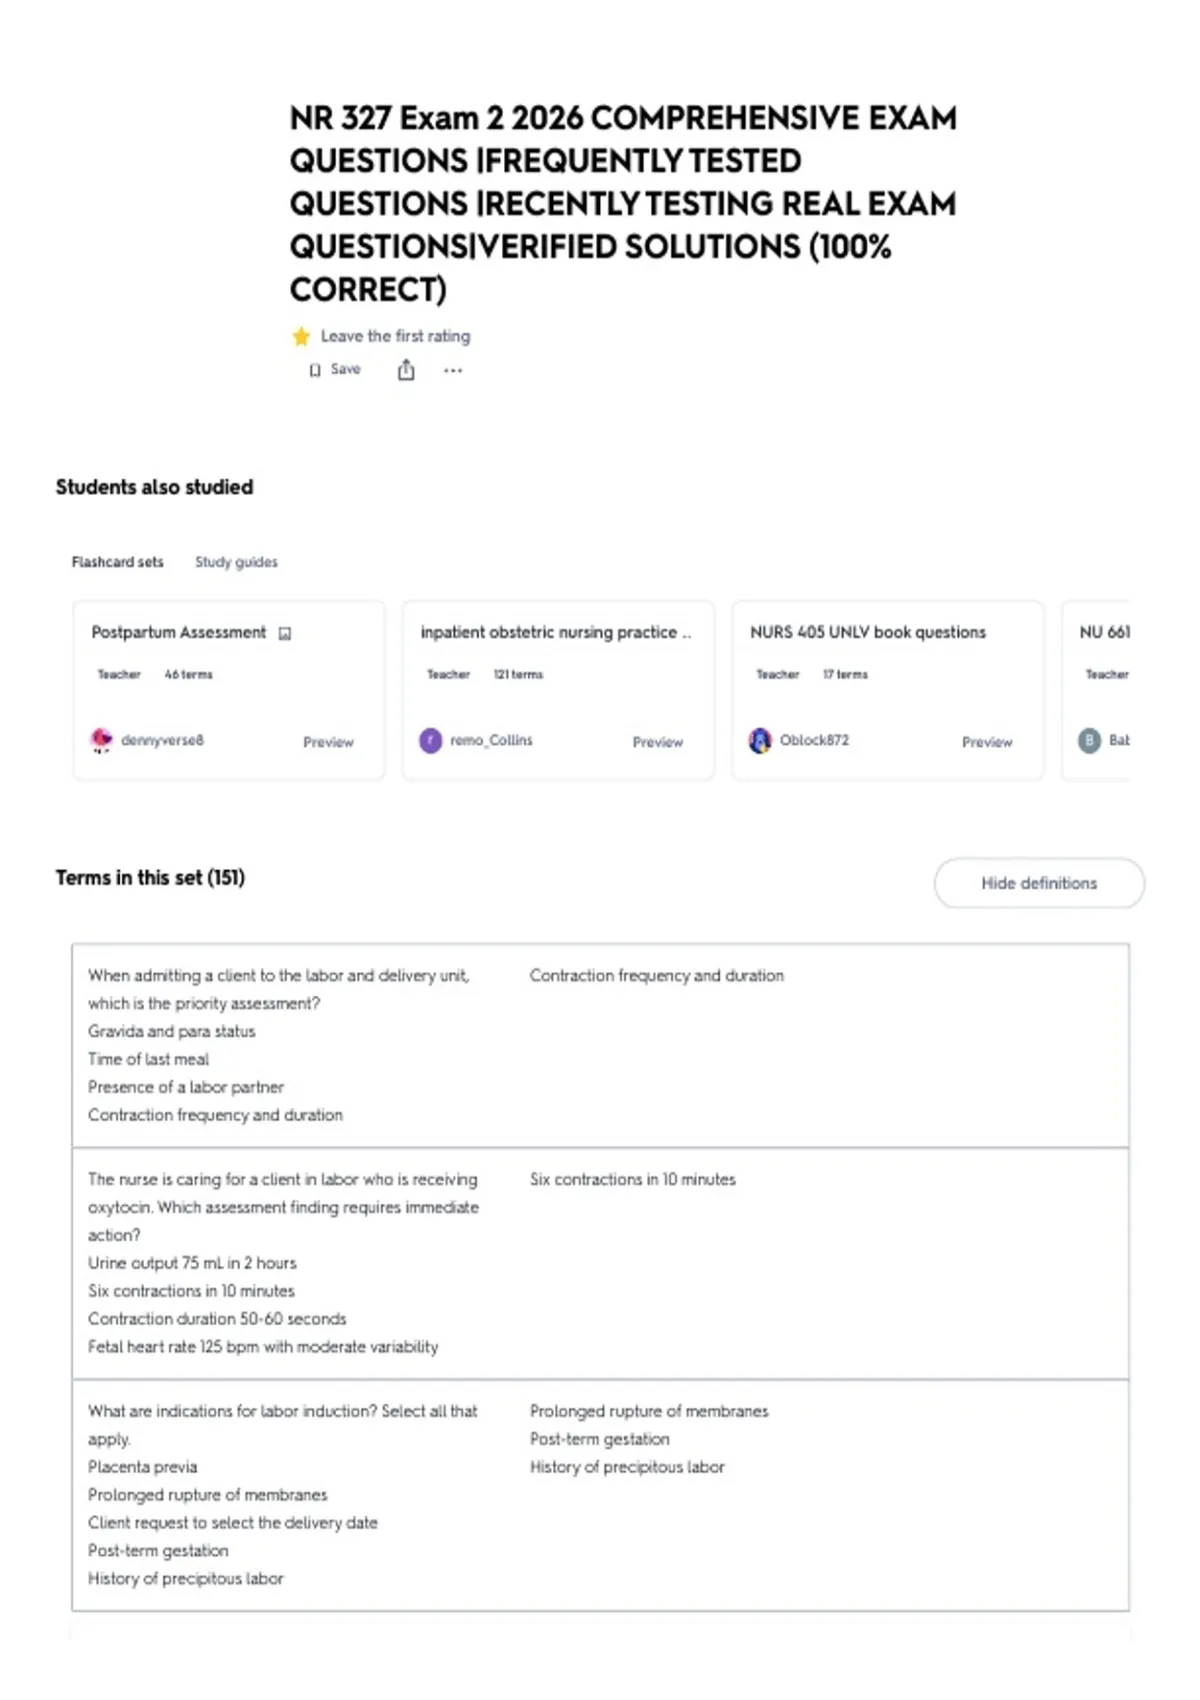The width and height of the screenshot is (1200, 1700).
Task: Click the Save bookmark icon
Action: pyautogui.click(x=315, y=370)
